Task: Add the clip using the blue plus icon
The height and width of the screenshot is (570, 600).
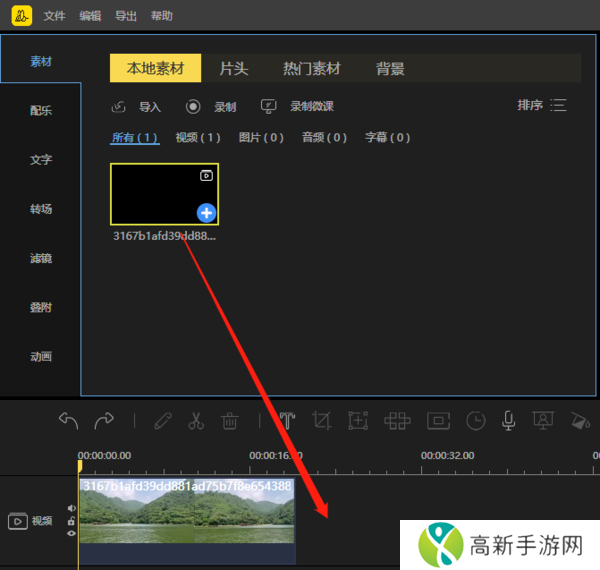Action: click(x=206, y=212)
